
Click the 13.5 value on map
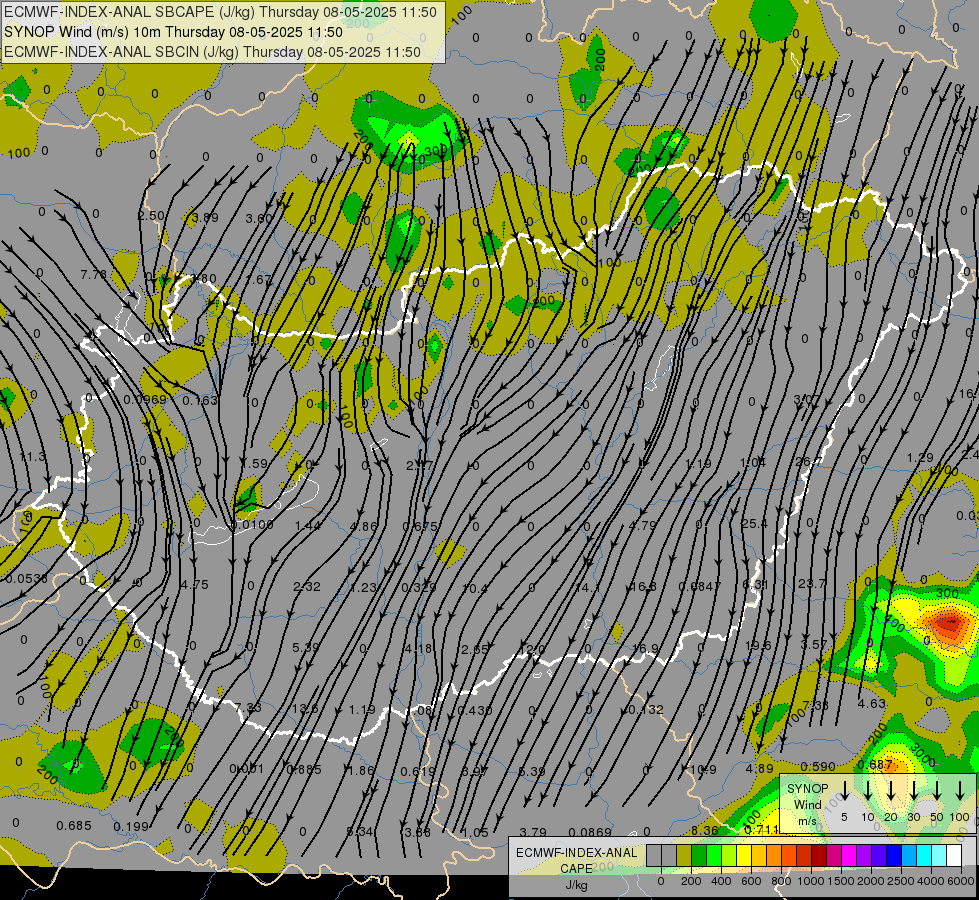(305, 709)
